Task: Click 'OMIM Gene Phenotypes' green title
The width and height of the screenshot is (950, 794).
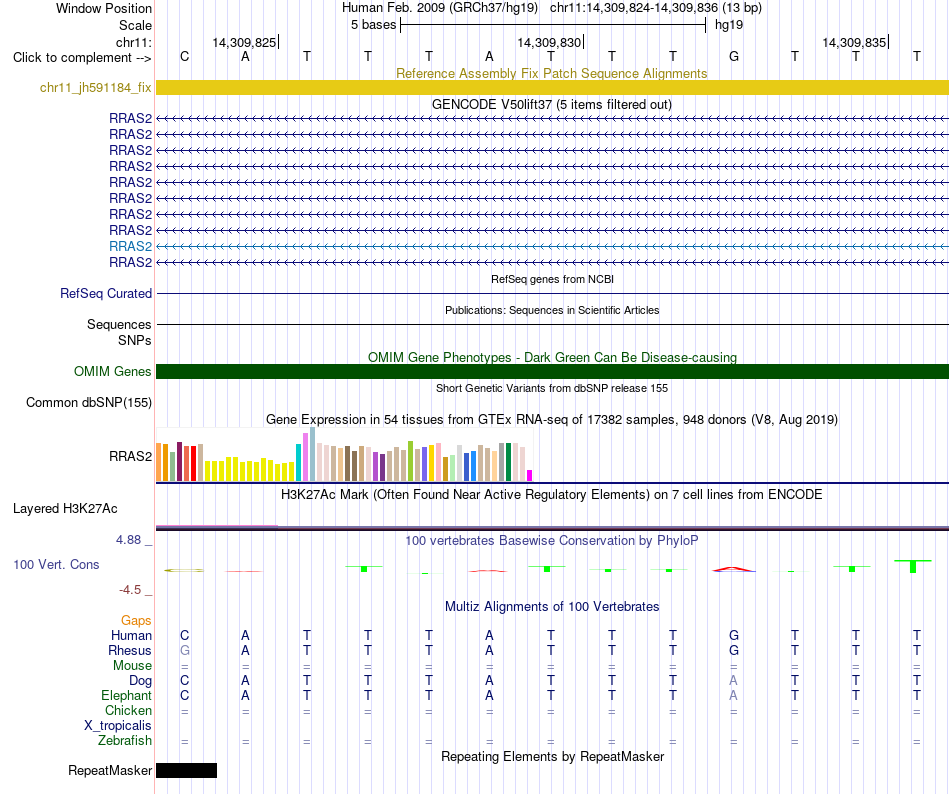Action: [552, 357]
